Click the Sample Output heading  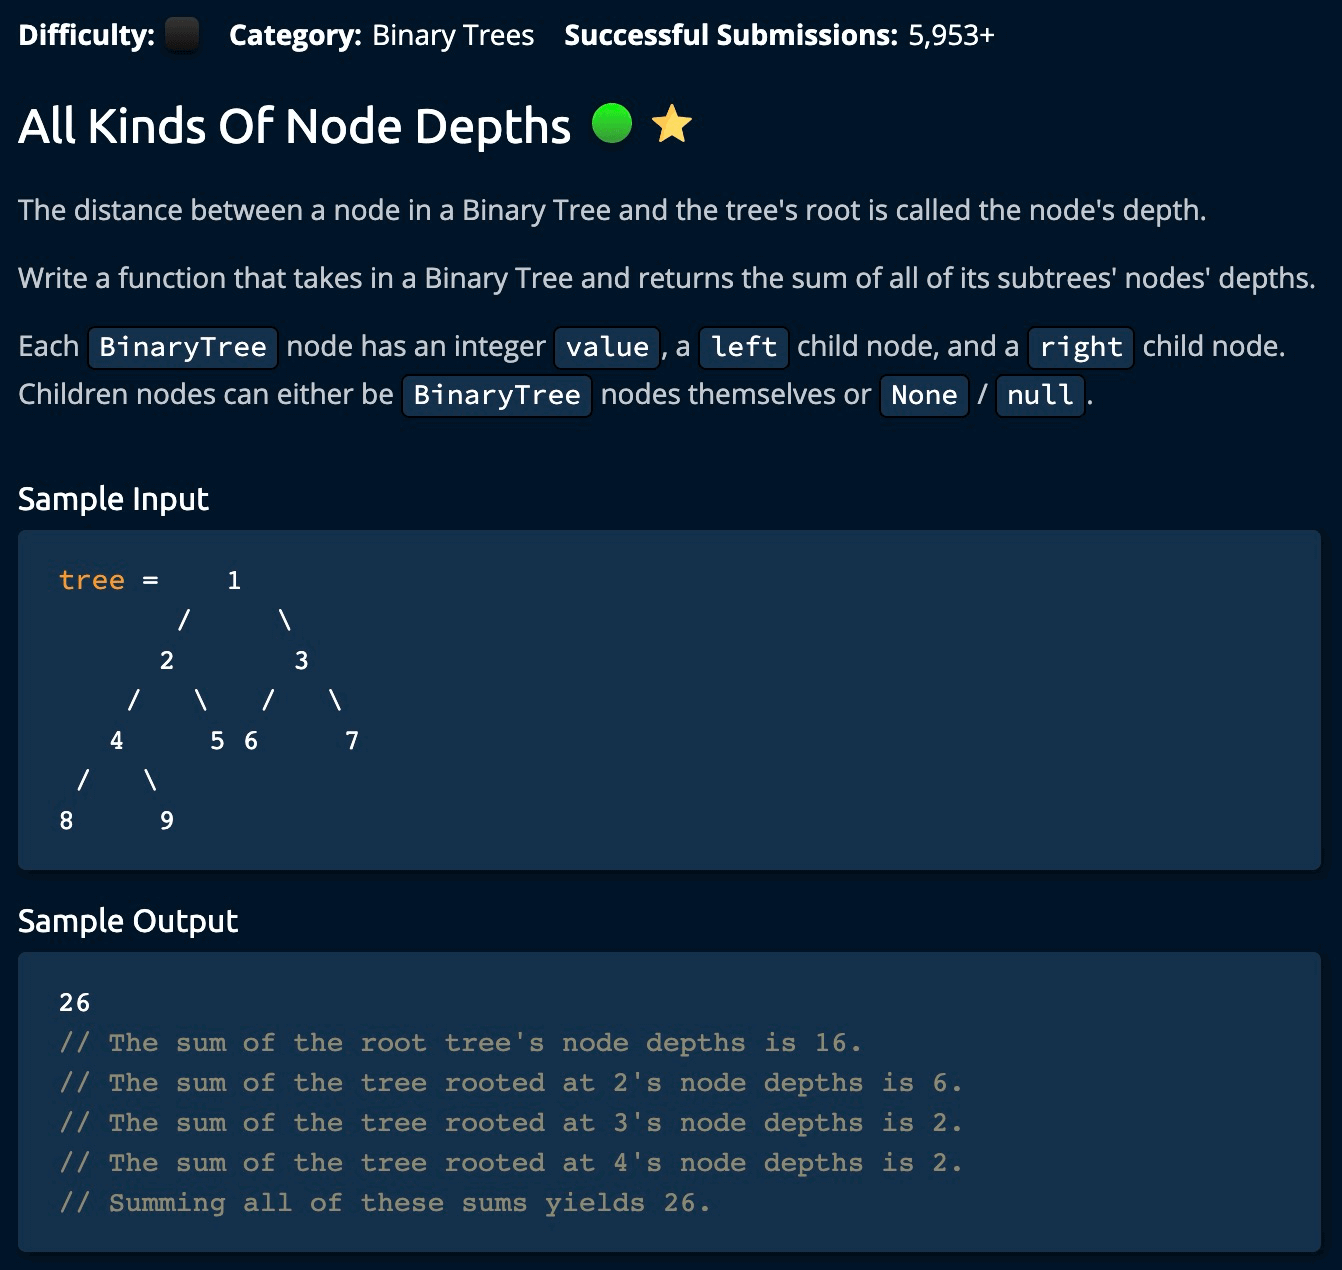click(x=128, y=920)
